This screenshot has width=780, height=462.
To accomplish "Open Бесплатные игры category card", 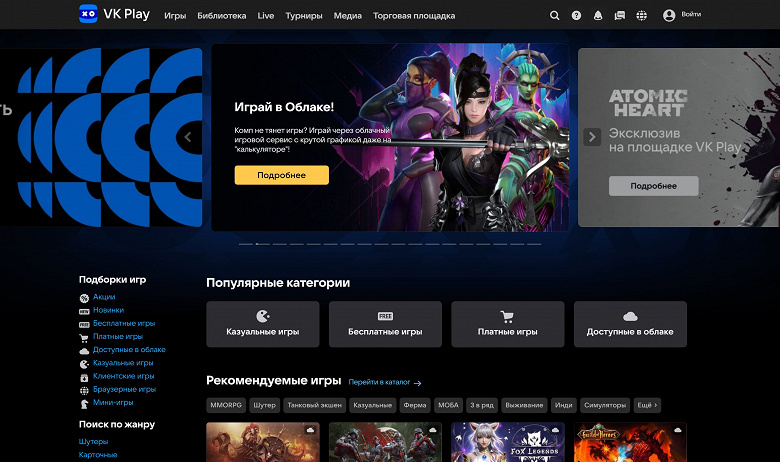I will (x=385, y=324).
